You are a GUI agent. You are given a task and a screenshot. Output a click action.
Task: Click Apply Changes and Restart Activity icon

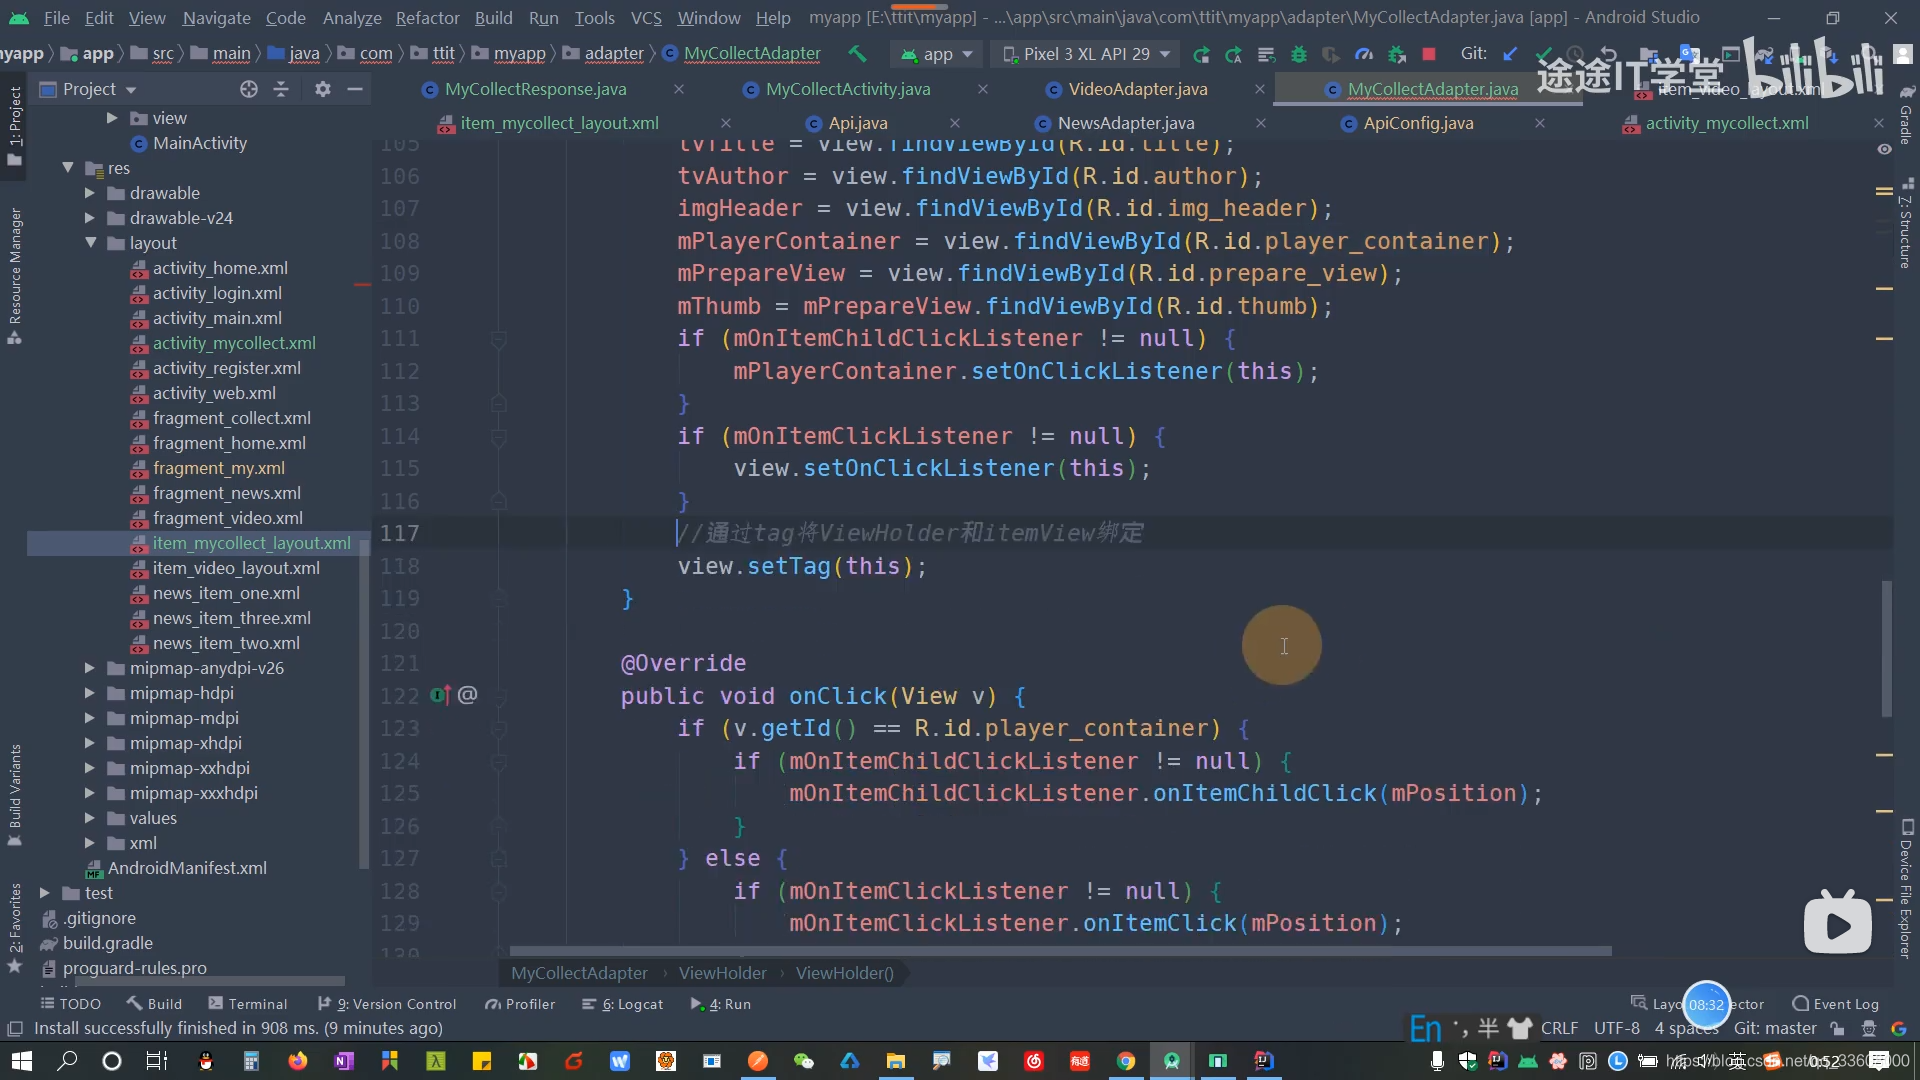pyautogui.click(x=1233, y=54)
